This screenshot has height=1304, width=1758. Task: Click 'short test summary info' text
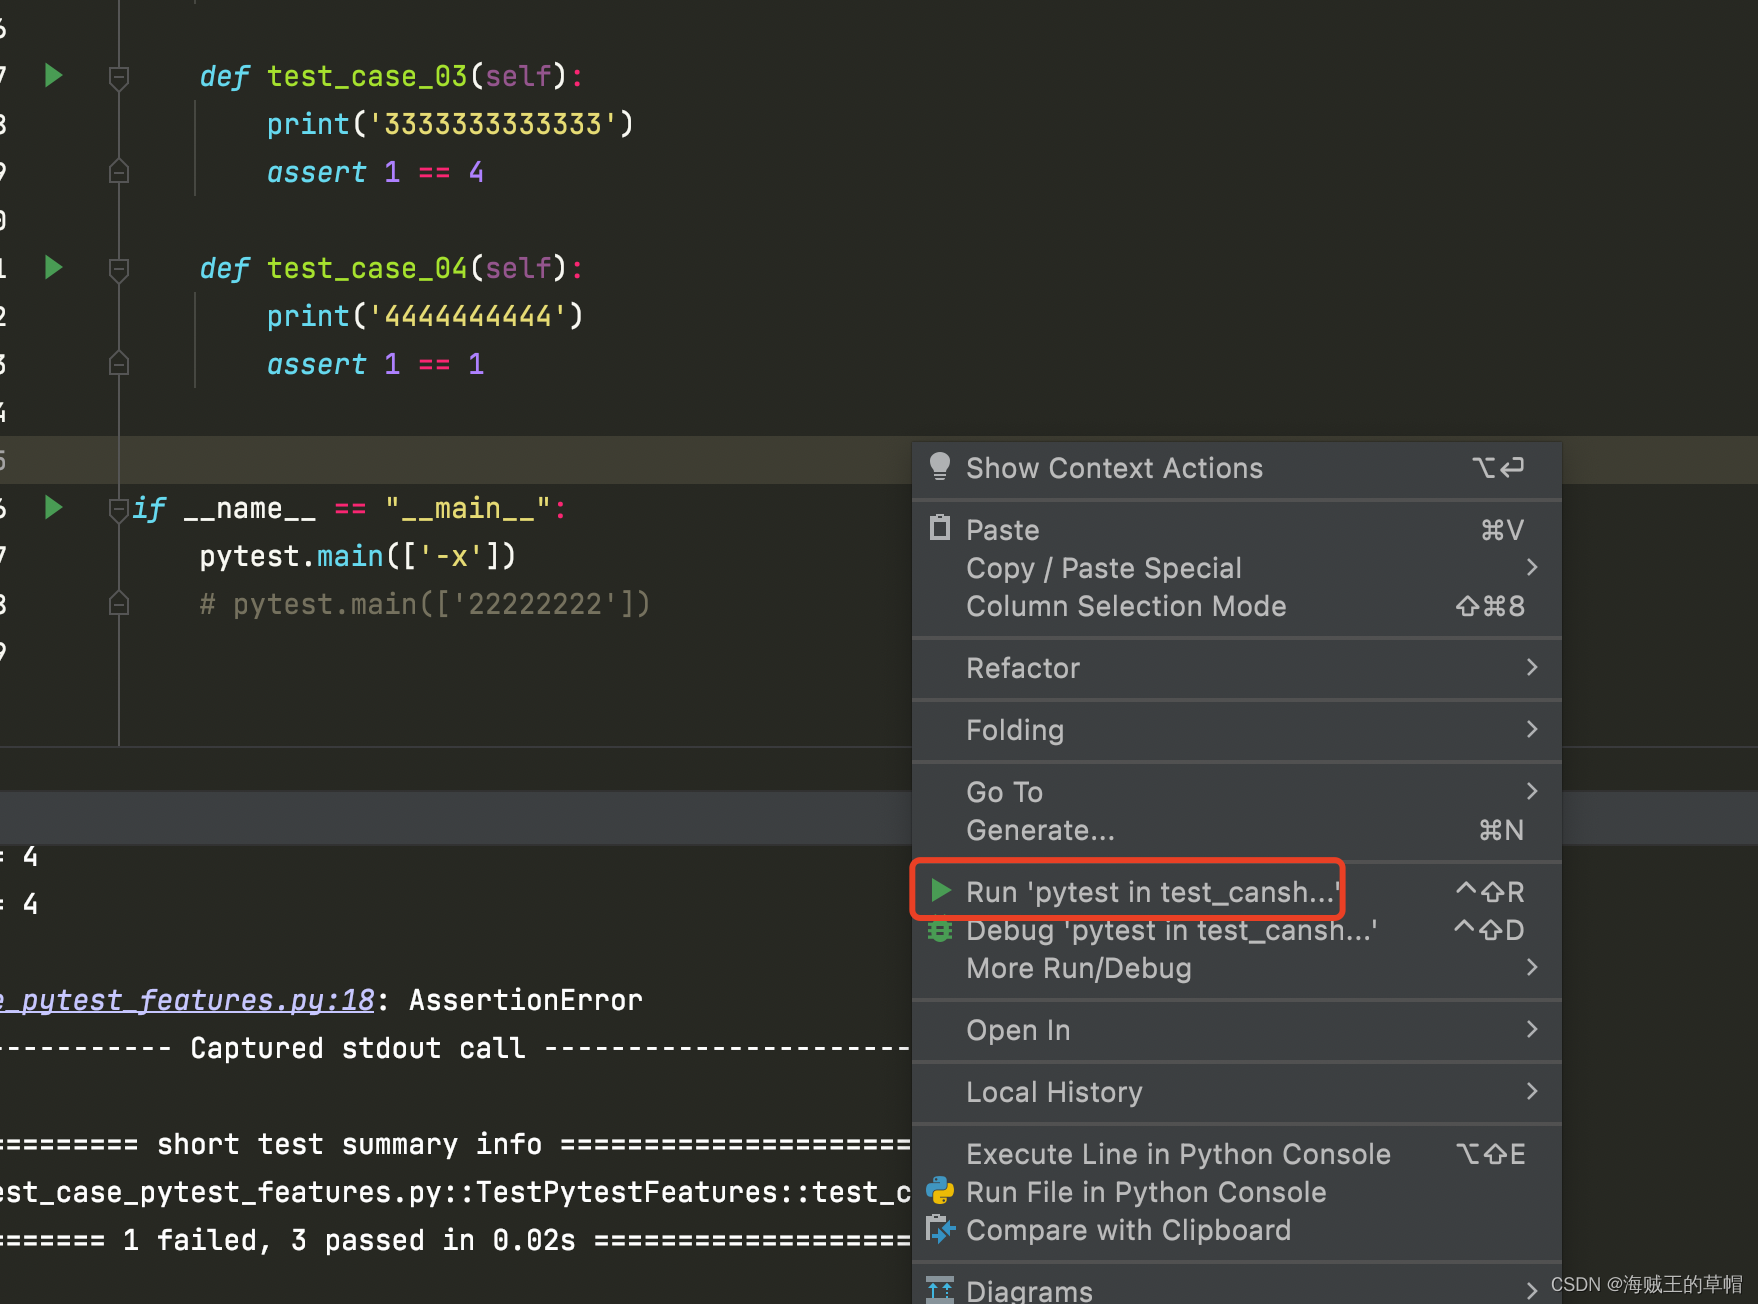pos(349,1144)
